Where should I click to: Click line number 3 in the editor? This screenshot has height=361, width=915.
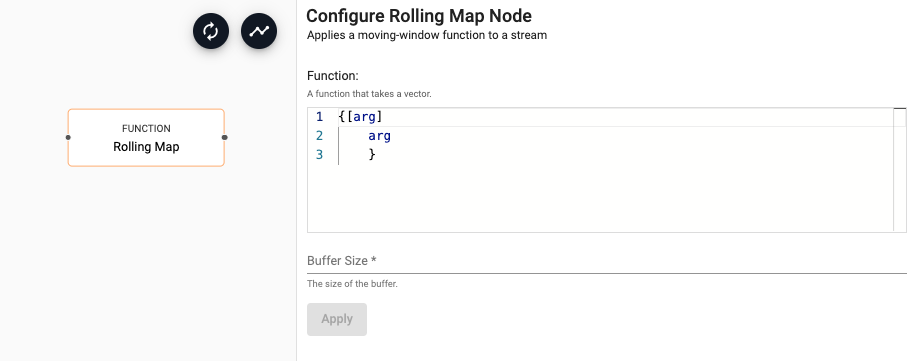coord(319,155)
